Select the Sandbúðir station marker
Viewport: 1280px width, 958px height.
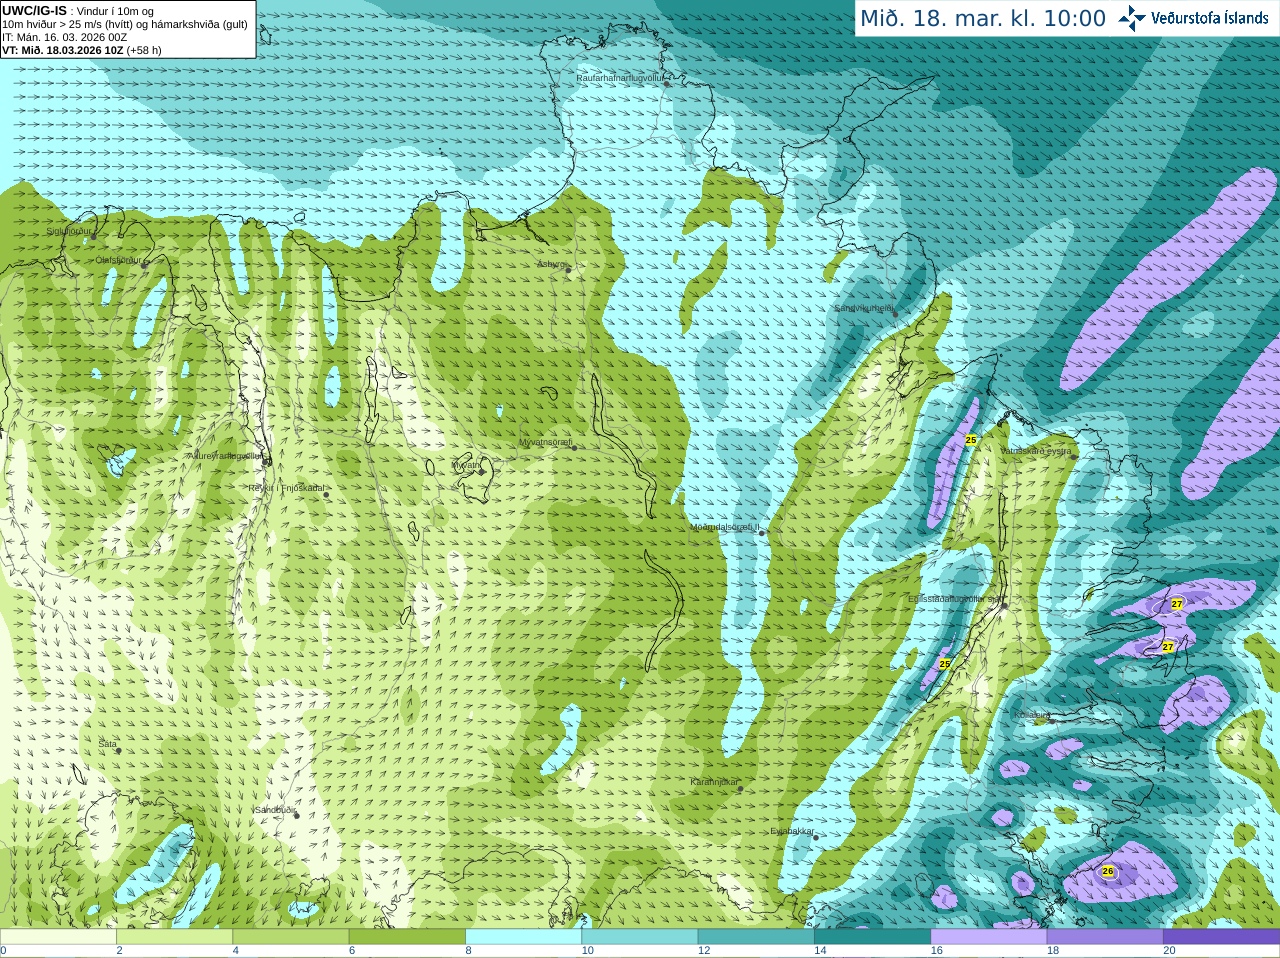297,815
